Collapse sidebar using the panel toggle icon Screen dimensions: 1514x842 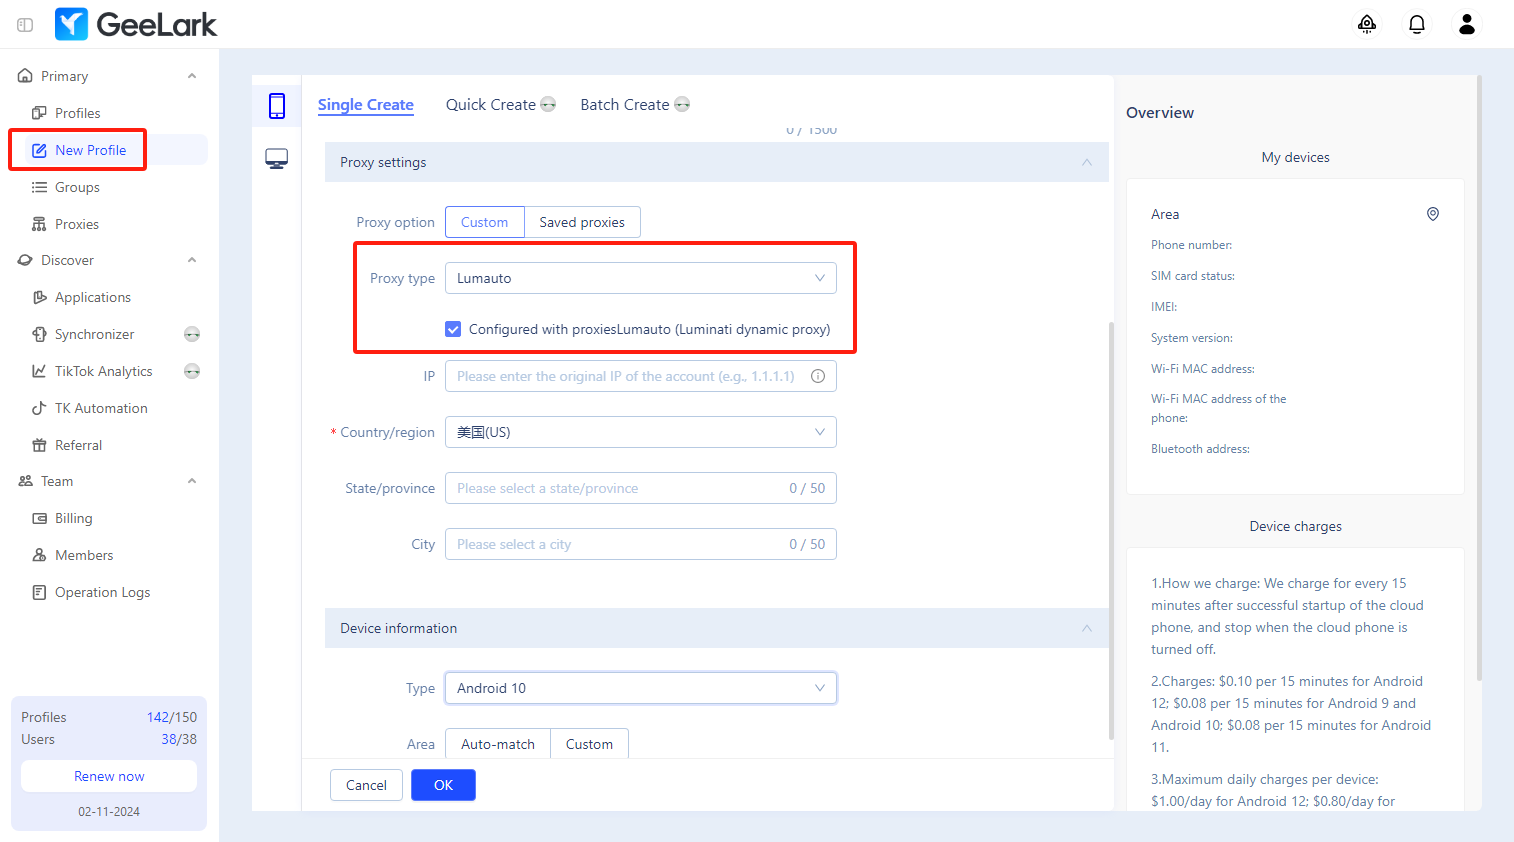(25, 24)
